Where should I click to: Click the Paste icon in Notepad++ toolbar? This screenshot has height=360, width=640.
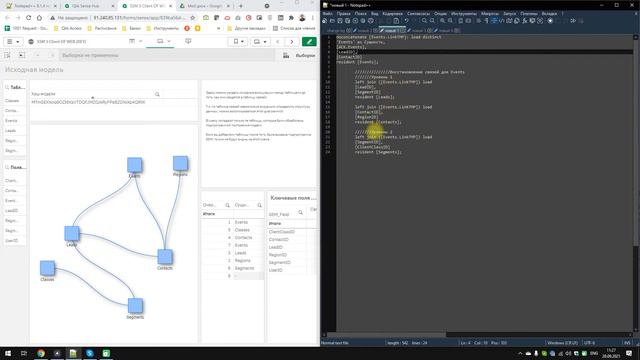pyautogui.click(x=396, y=21)
